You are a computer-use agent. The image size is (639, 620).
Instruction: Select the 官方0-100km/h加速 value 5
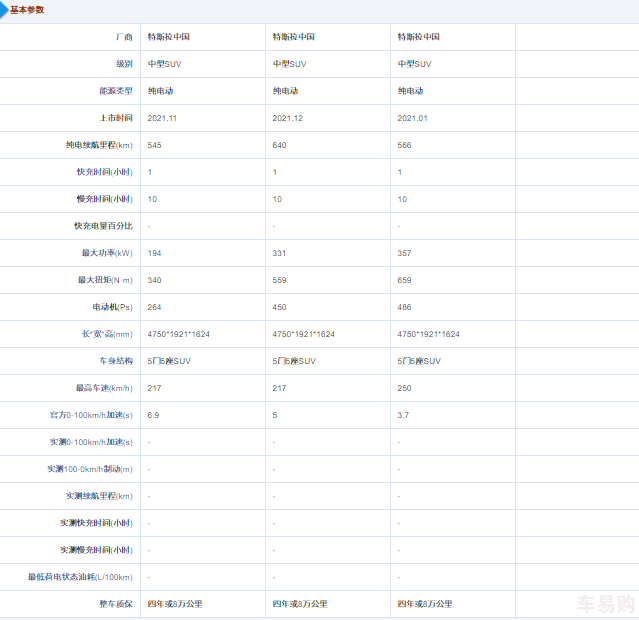(275, 415)
